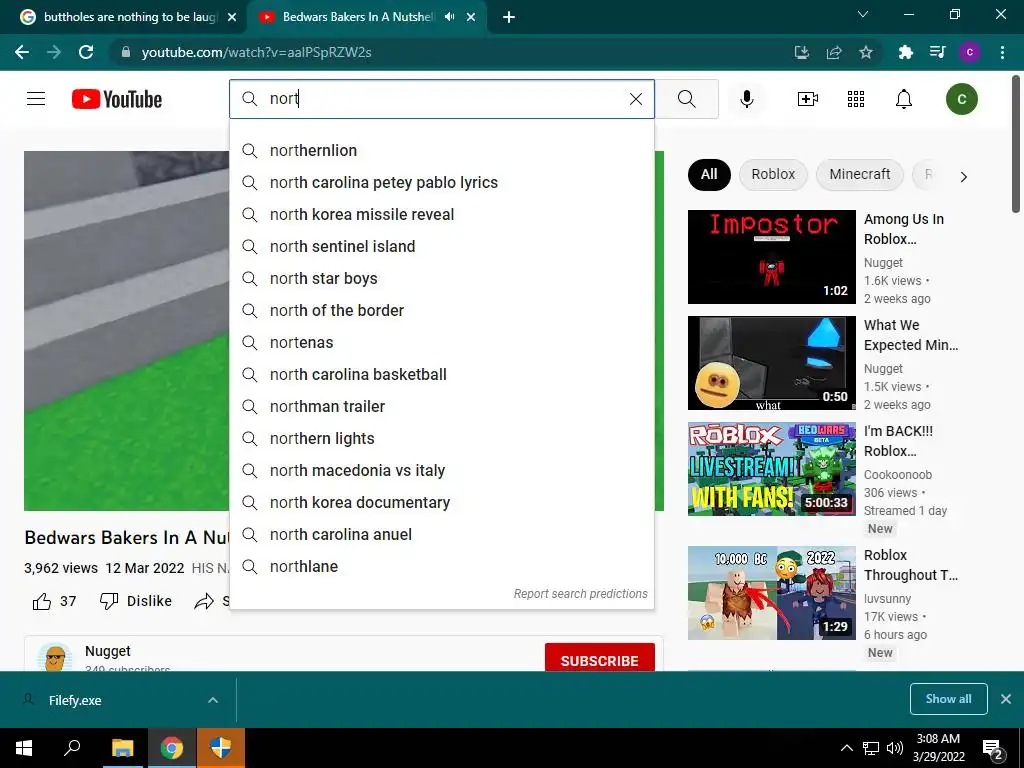
Task: Open the tab search chevron
Action: pos(863,14)
